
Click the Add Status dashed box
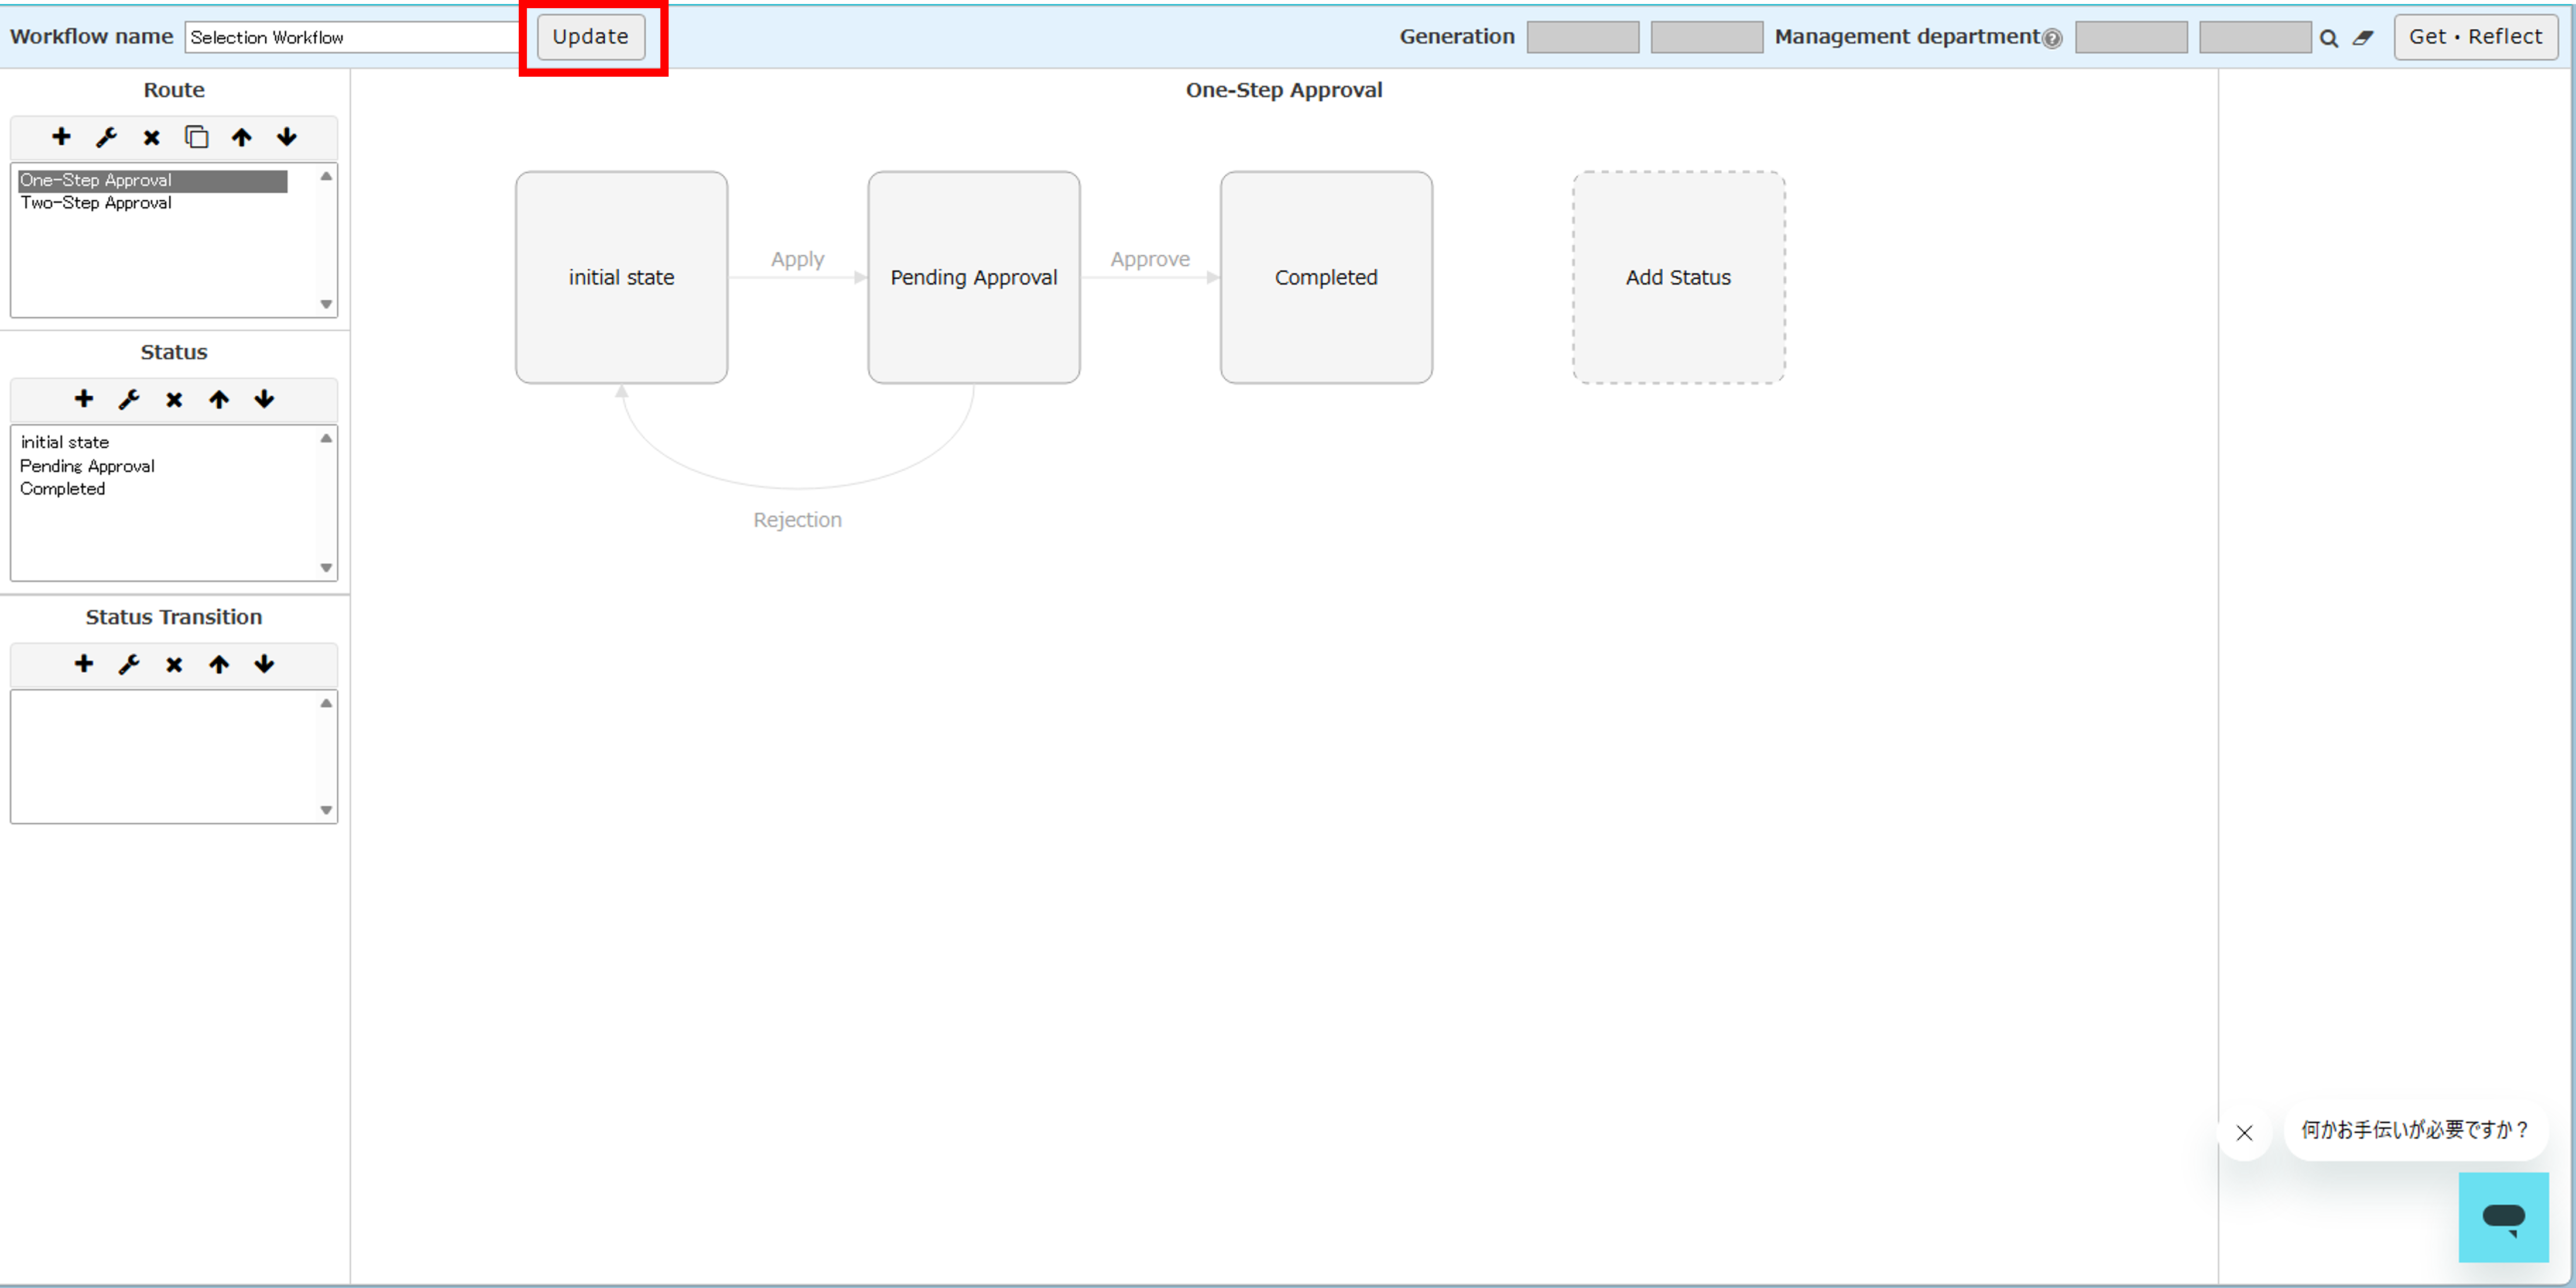(x=1679, y=277)
